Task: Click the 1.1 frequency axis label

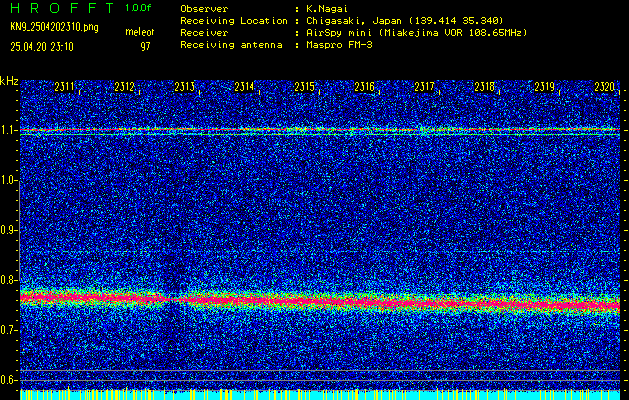Action: (x=8, y=130)
